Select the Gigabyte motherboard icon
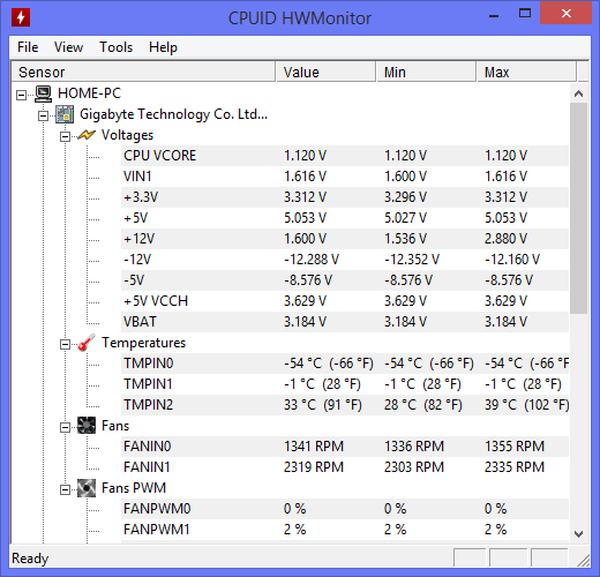 click(x=65, y=114)
